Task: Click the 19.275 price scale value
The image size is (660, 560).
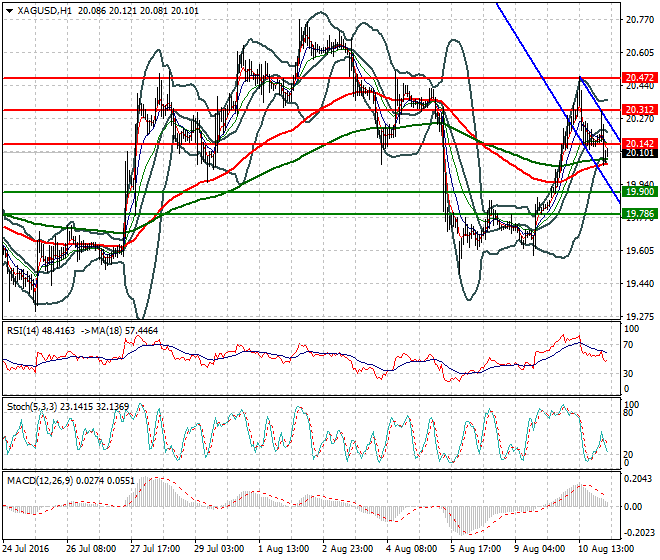Action: [x=640, y=317]
